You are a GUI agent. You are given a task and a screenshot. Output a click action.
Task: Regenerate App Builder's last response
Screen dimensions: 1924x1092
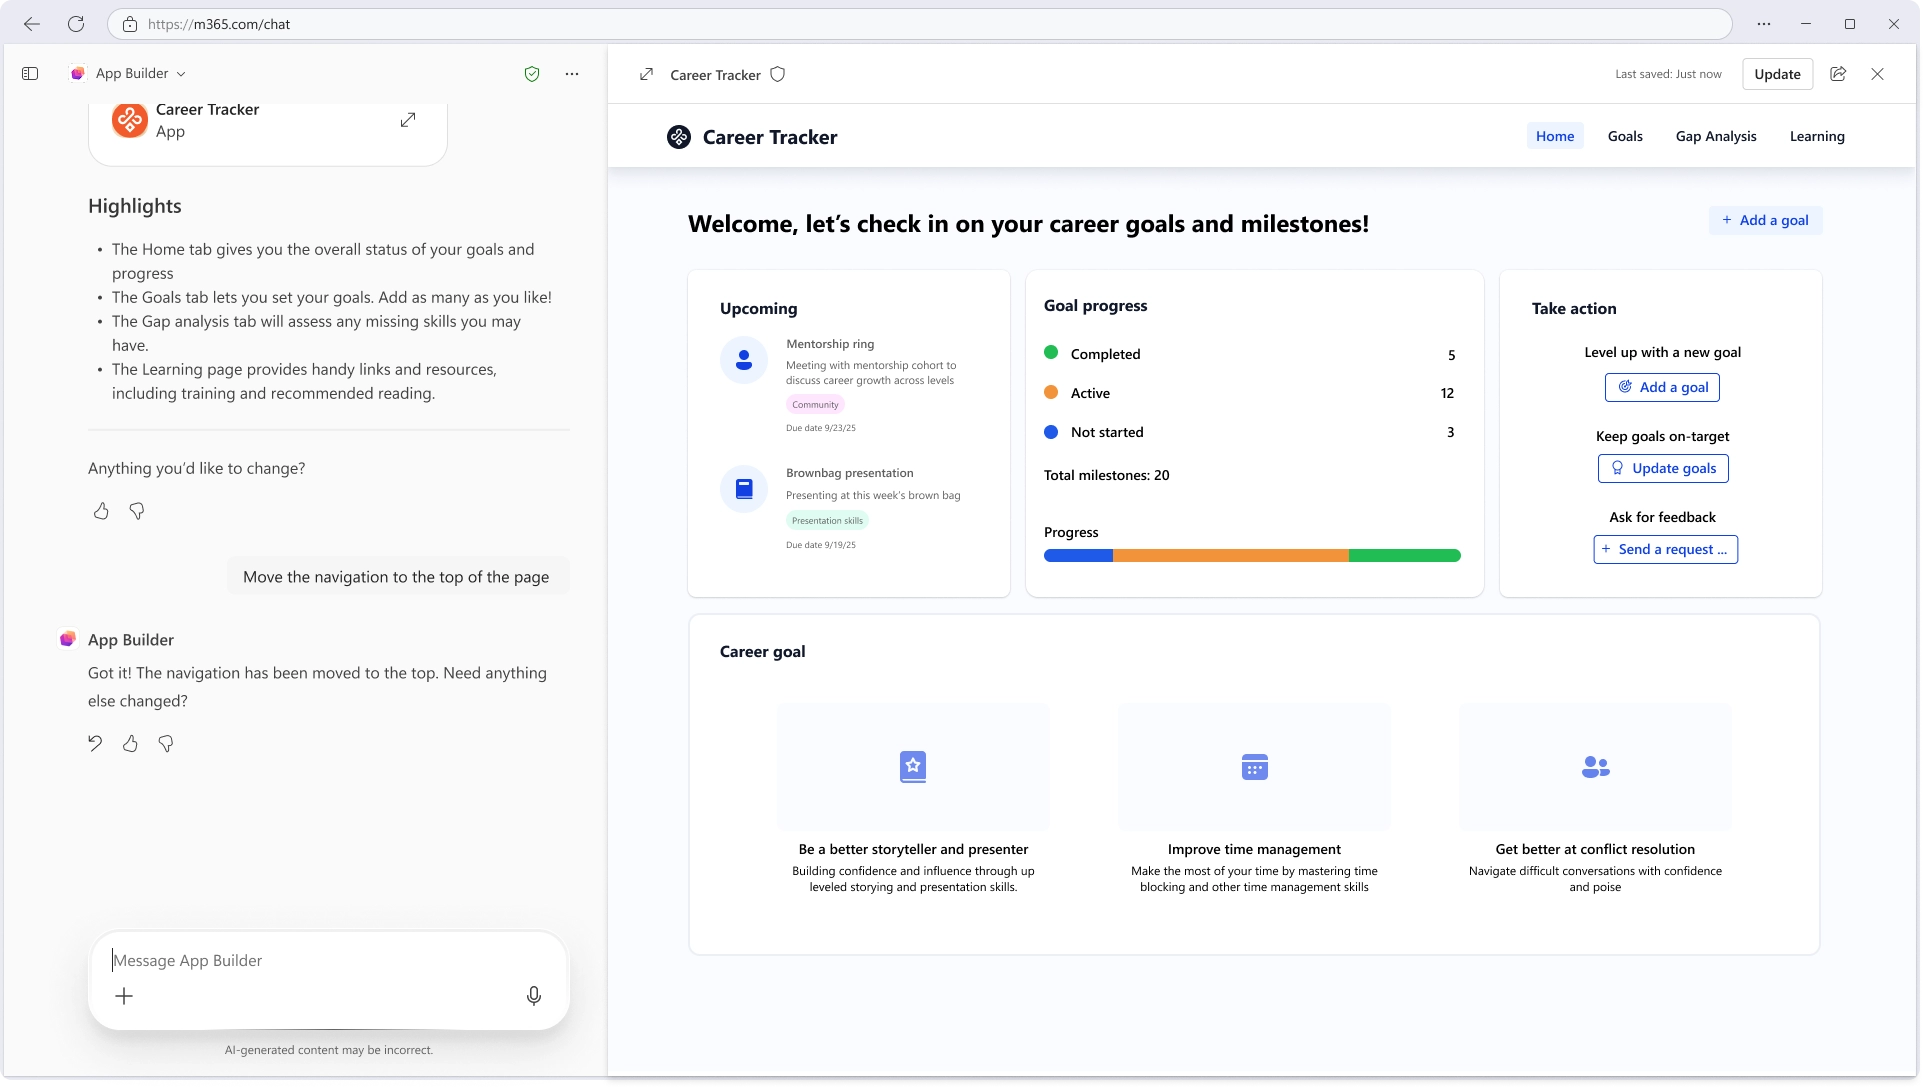click(95, 744)
